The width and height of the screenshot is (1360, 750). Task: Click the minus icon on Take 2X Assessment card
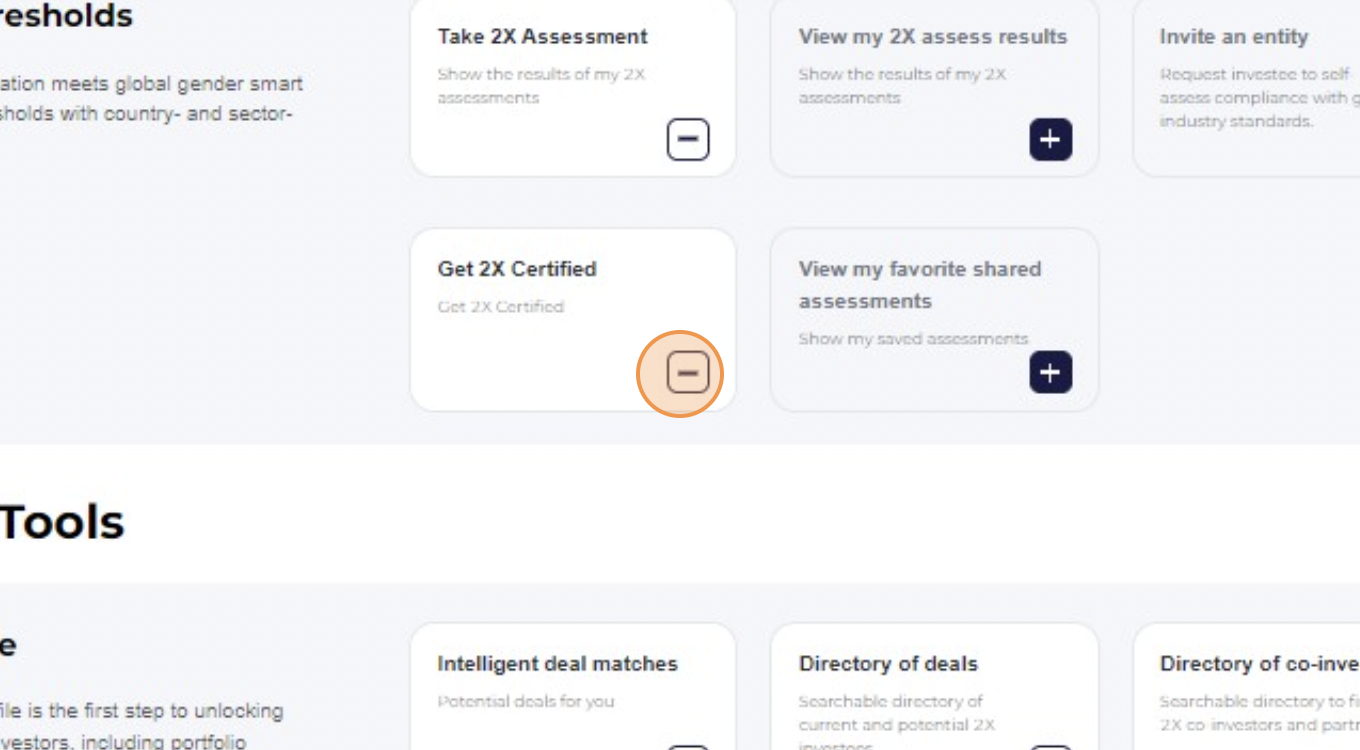(688, 139)
